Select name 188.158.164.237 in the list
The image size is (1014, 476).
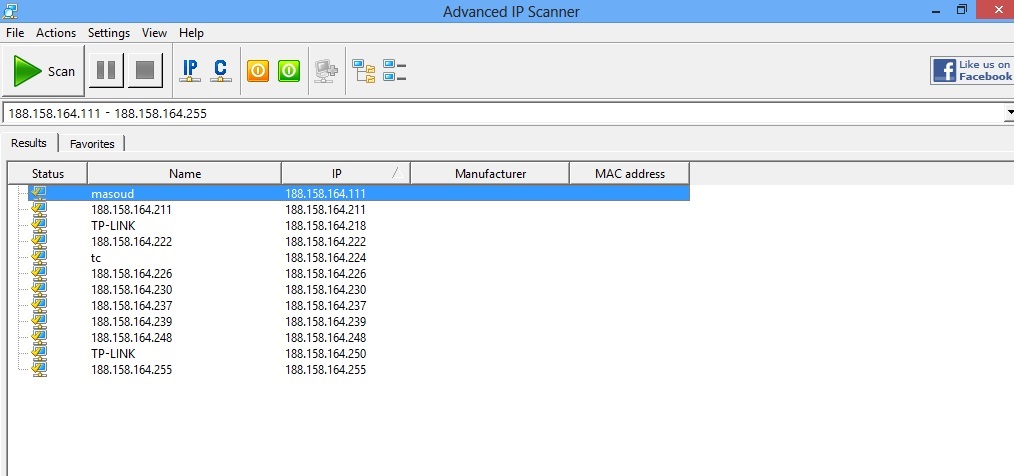(x=131, y=305)
